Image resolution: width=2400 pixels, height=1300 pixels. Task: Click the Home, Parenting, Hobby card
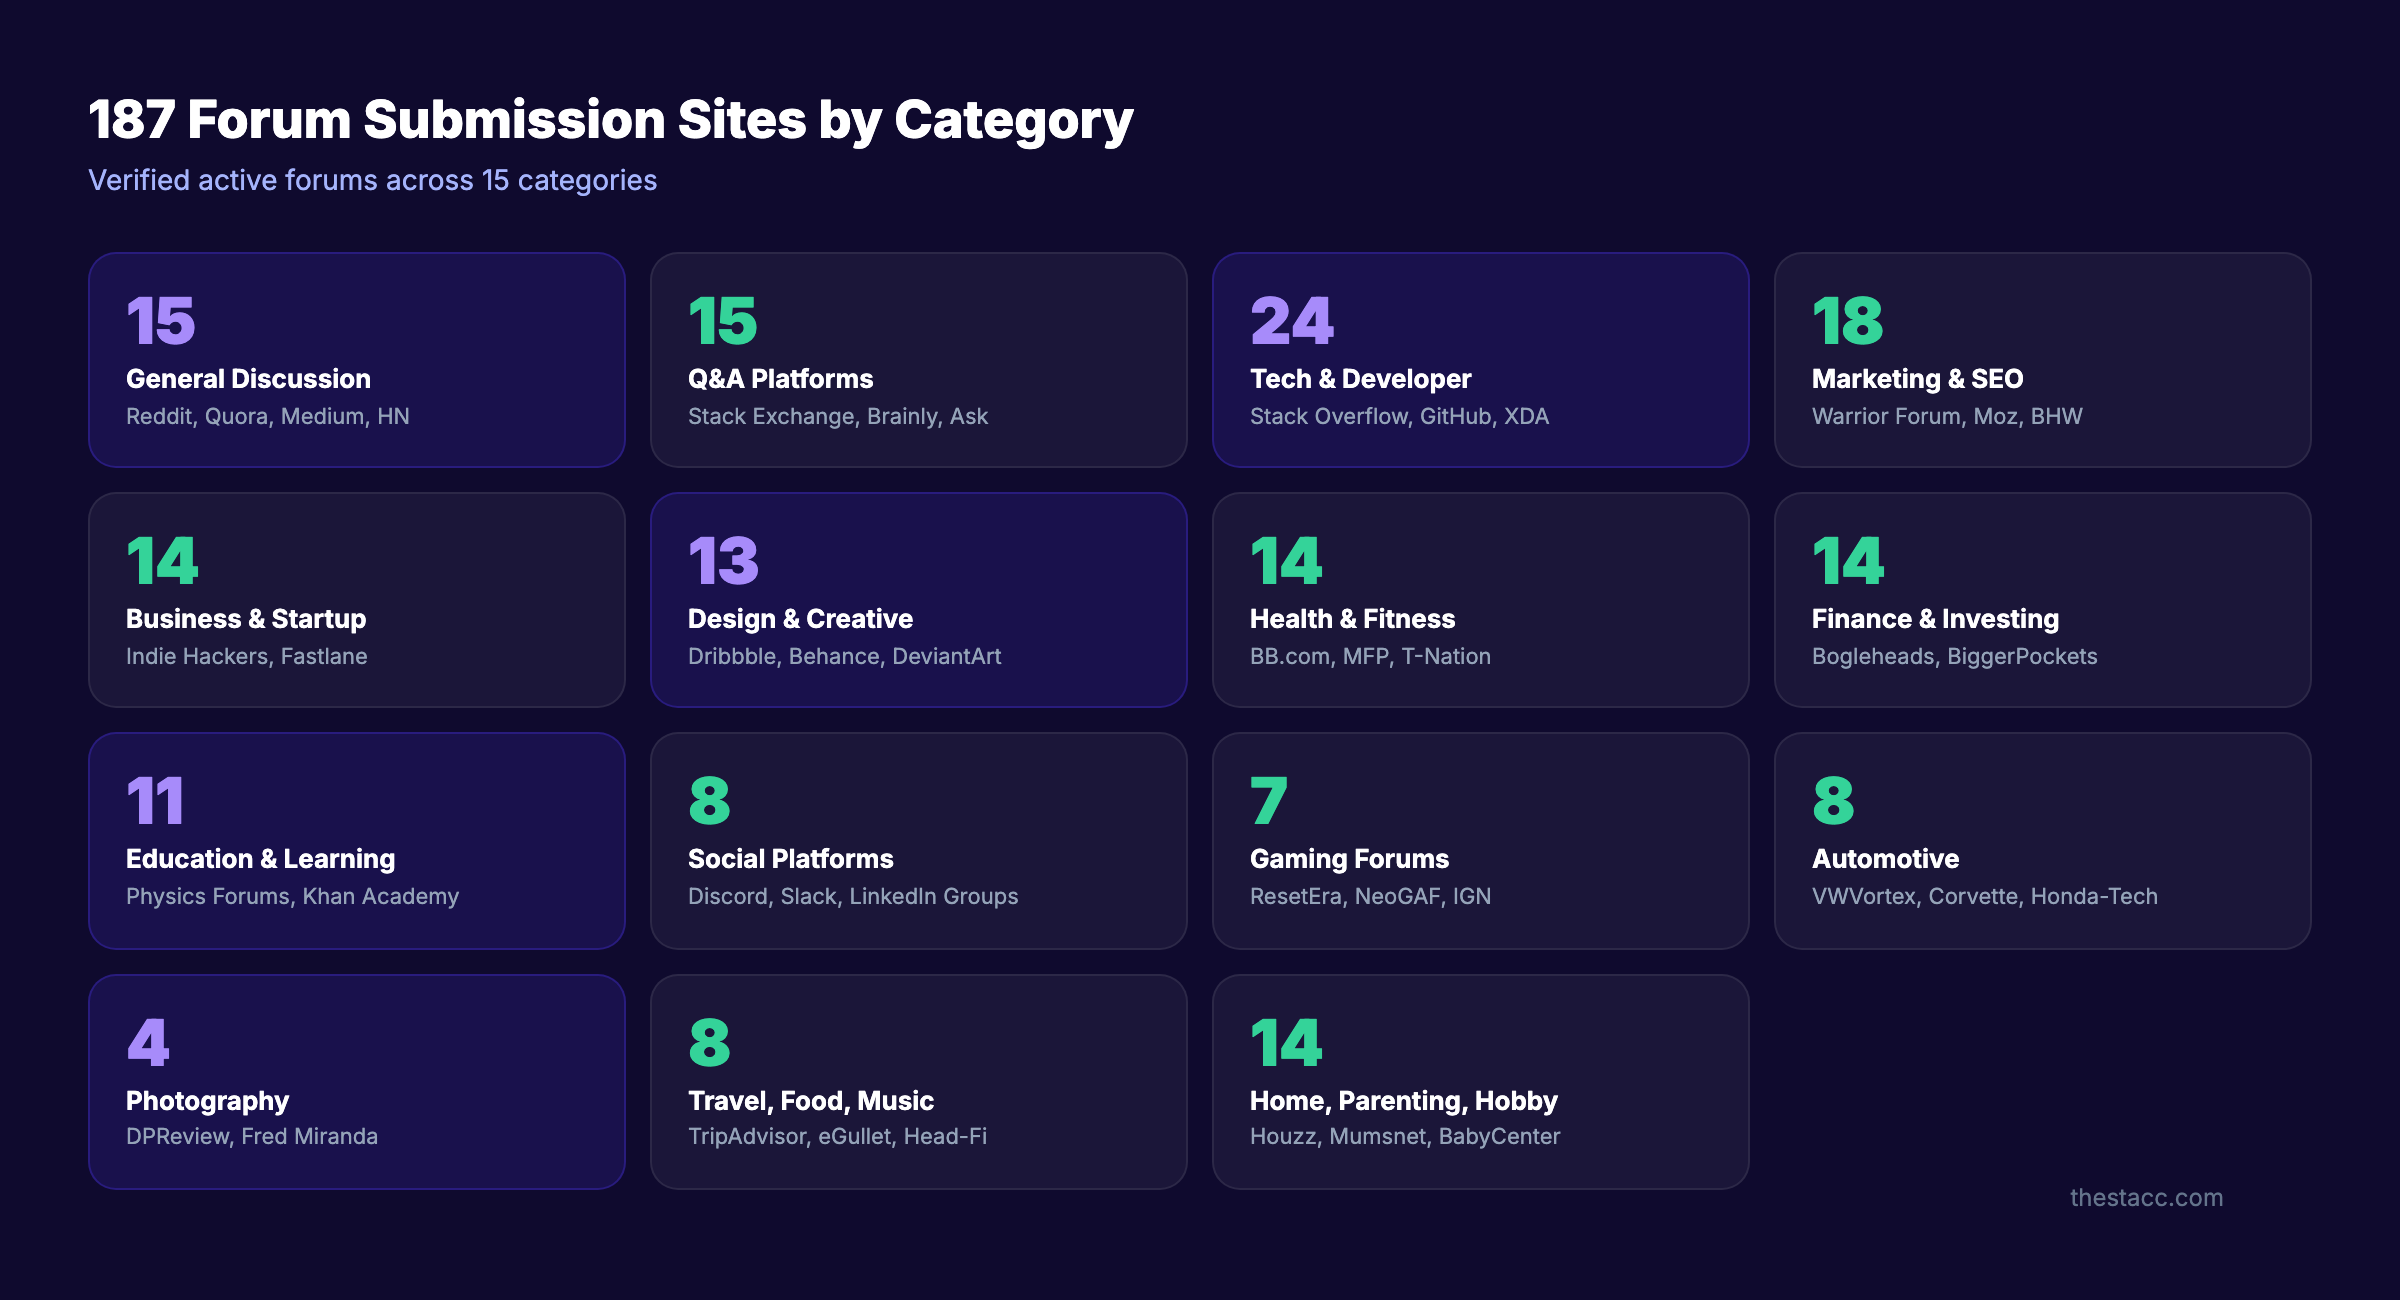click(1480, 1080)
